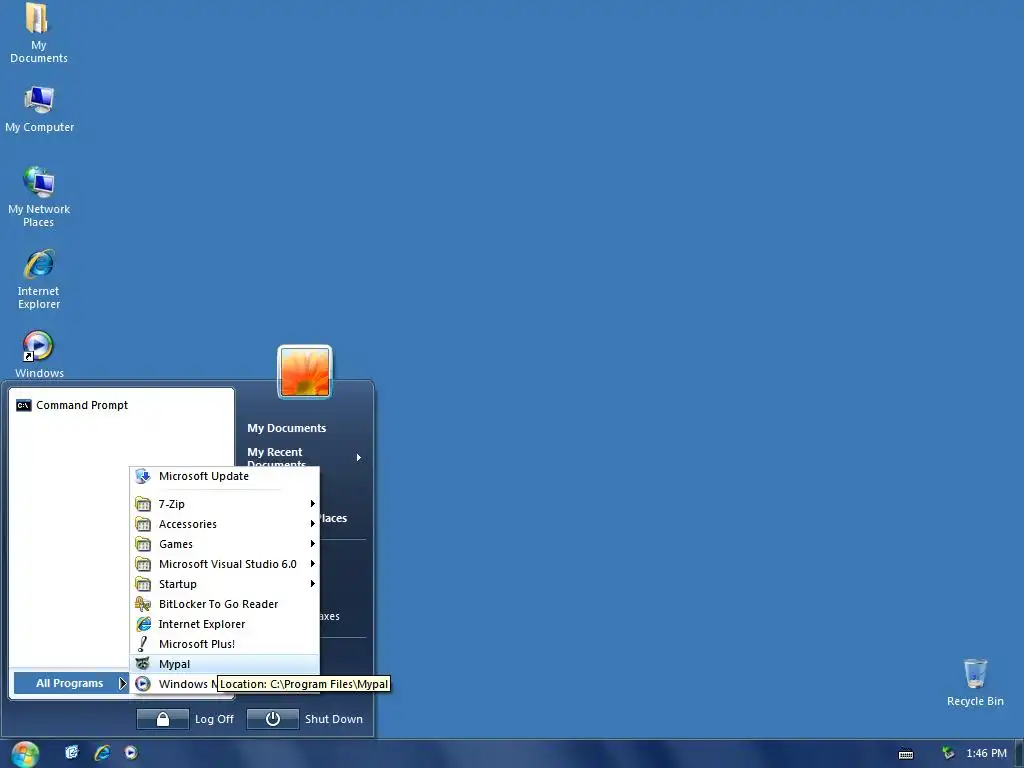Click the Microsoft Update icon
The image size is (1024, 768).
coord(143,476)
